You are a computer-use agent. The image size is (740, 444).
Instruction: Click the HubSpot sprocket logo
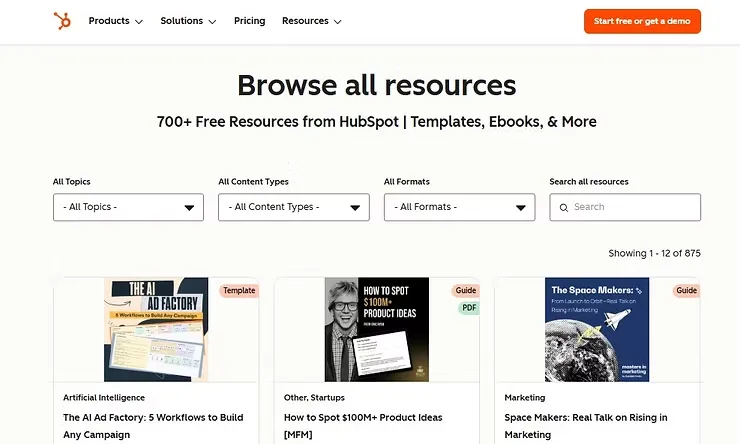62,21
